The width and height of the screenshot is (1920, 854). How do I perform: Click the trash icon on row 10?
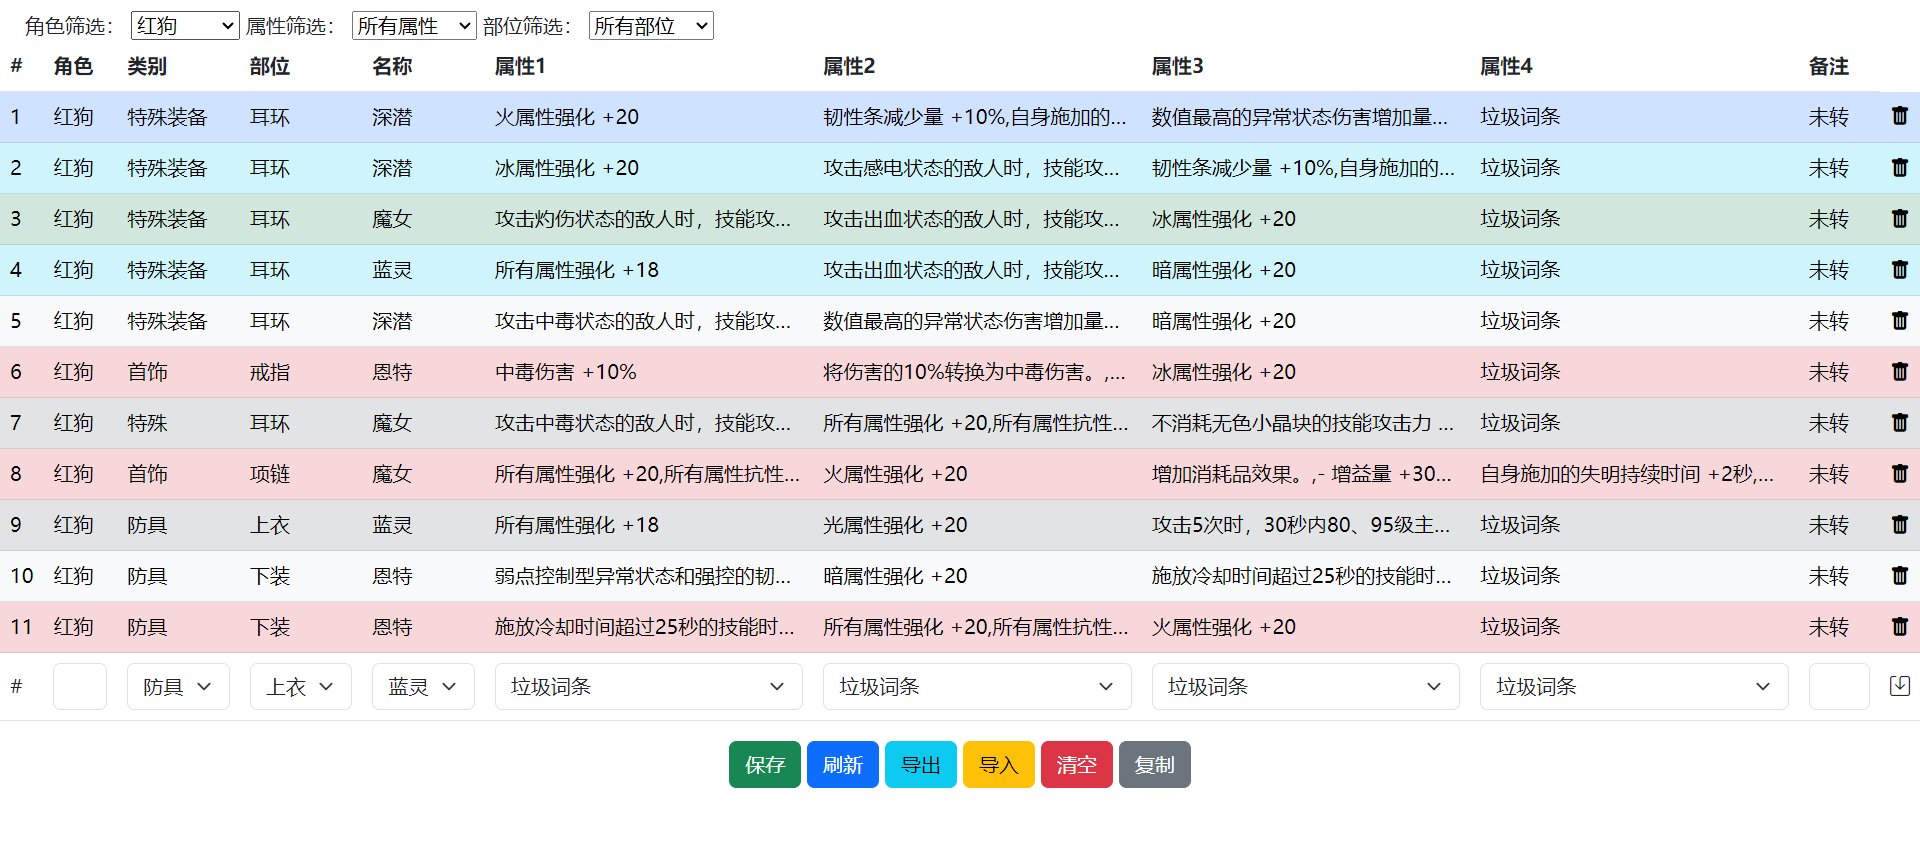pos(1900,575)
